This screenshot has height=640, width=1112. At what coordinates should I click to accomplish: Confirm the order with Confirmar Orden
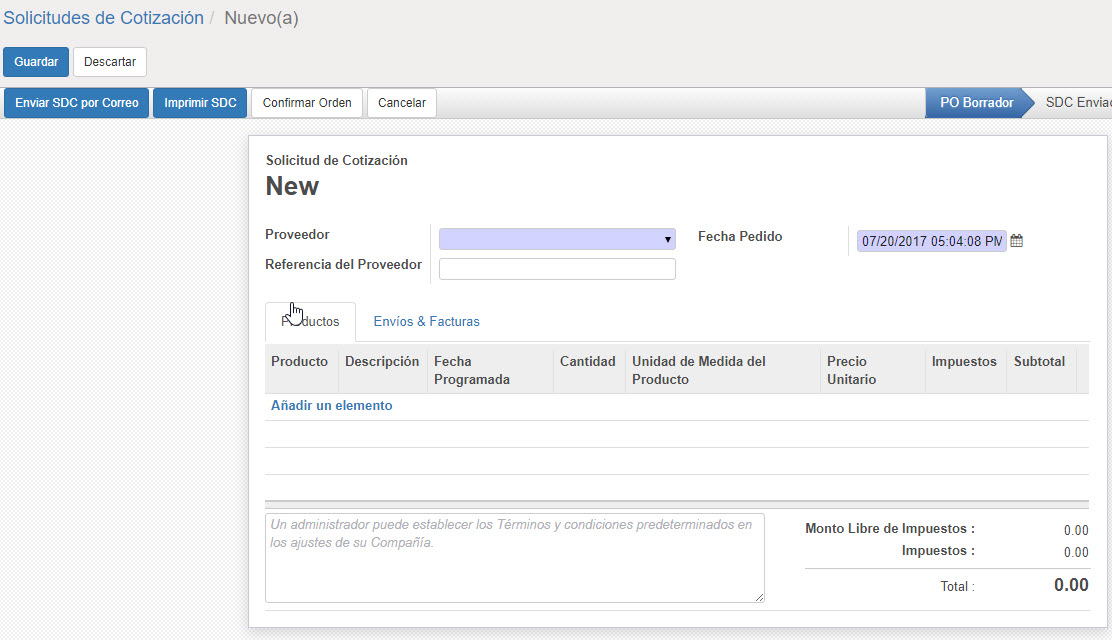(x=306, y=103)
